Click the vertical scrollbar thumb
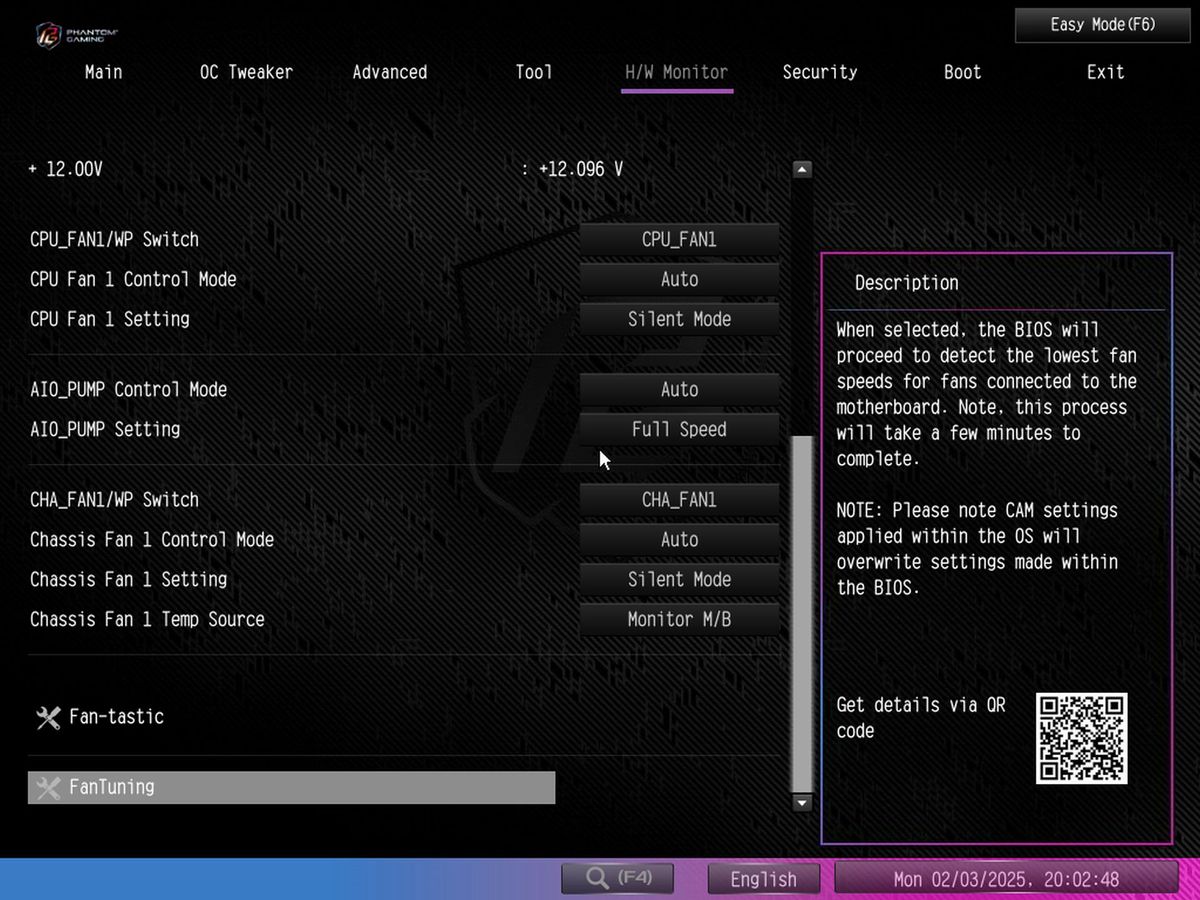 click(x=802, y=614)
